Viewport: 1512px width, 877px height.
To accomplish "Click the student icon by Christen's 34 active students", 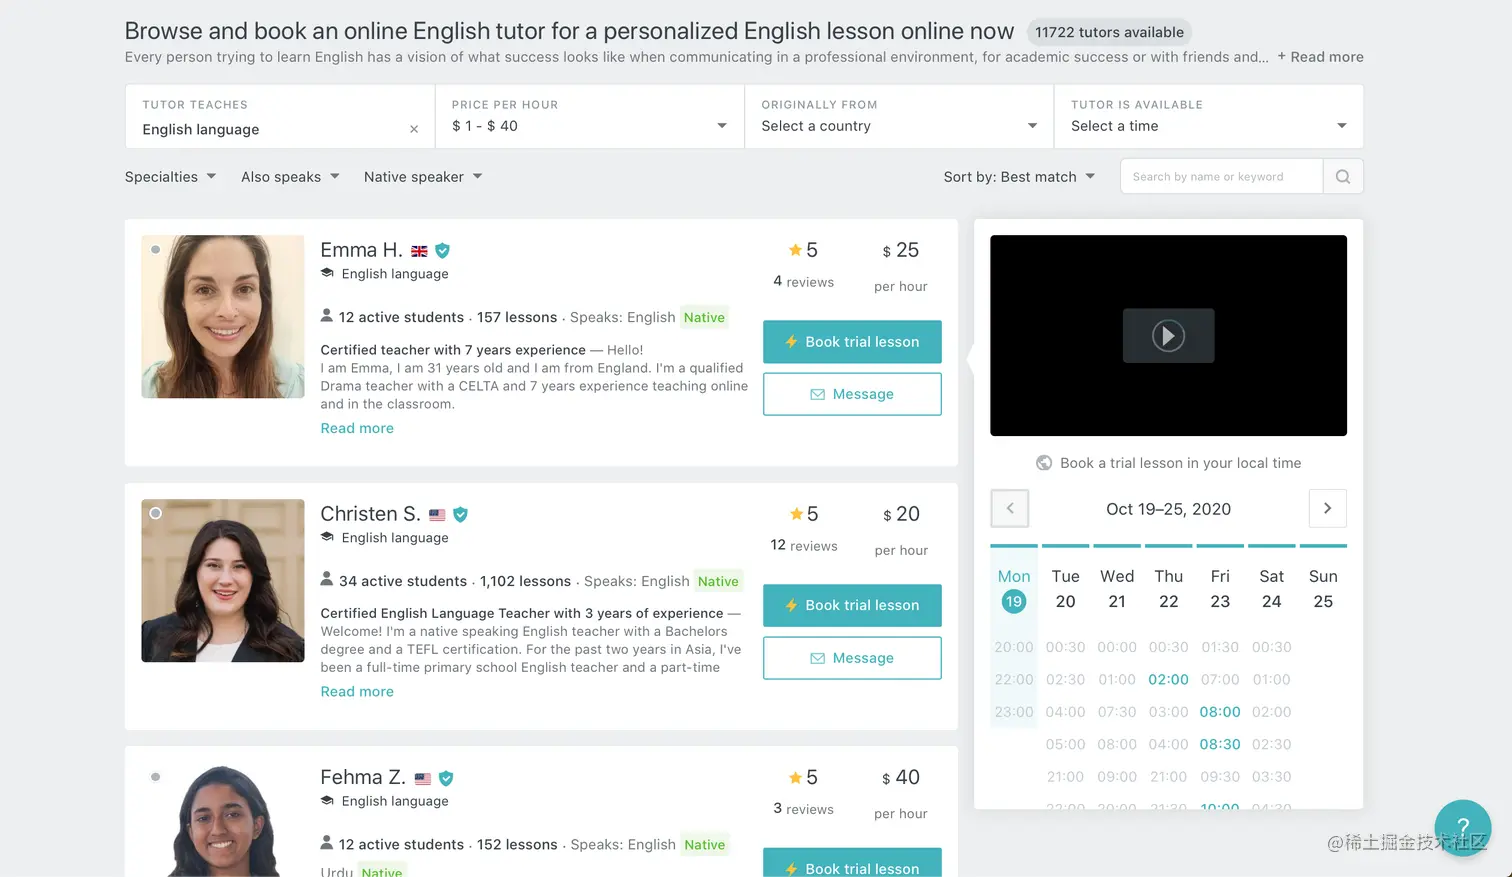I will 326,579.
